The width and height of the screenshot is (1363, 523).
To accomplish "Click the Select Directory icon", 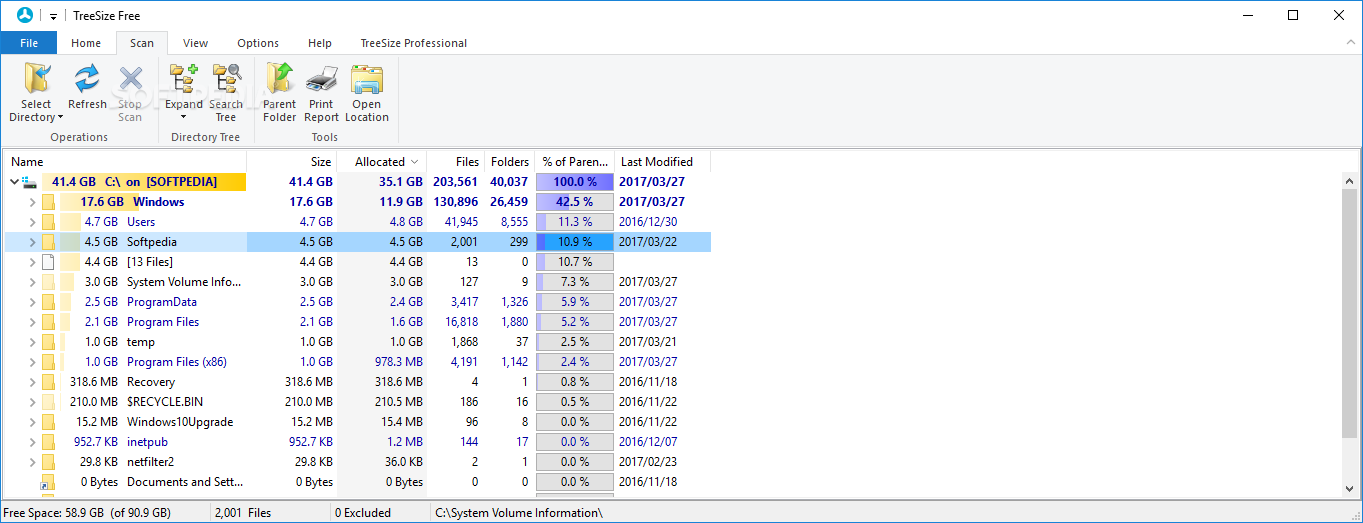I will [x=36, y=79].
